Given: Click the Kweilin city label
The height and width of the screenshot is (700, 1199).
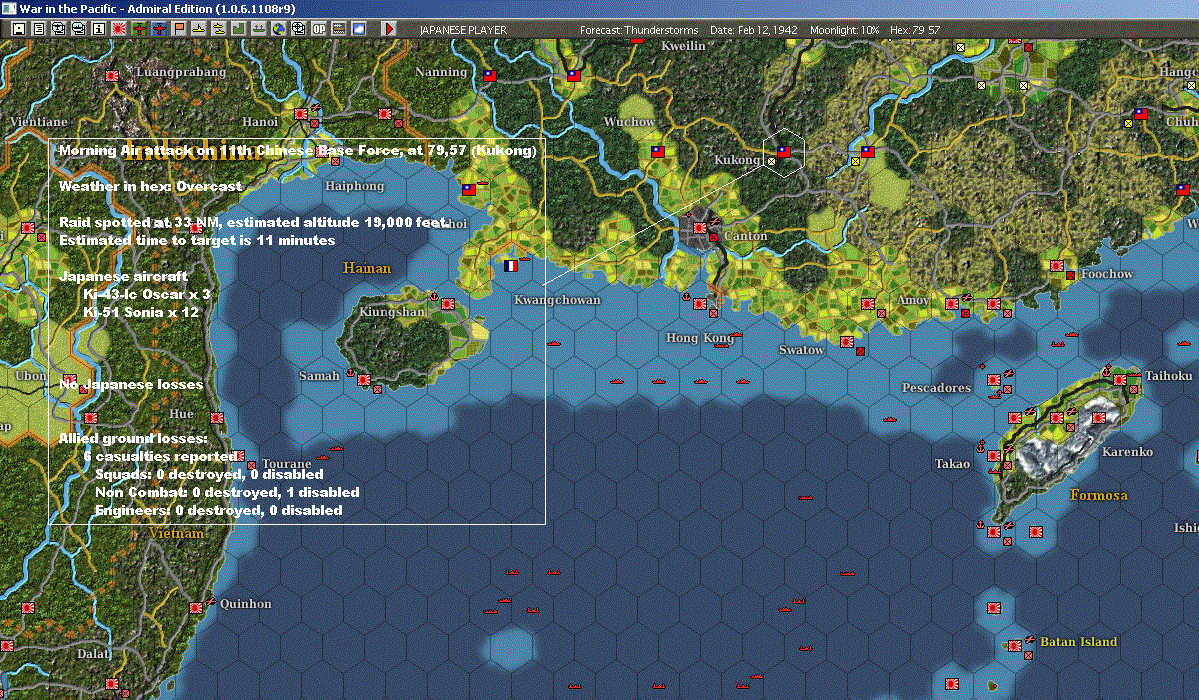Looking at the screenshot, I should (684, 46).
